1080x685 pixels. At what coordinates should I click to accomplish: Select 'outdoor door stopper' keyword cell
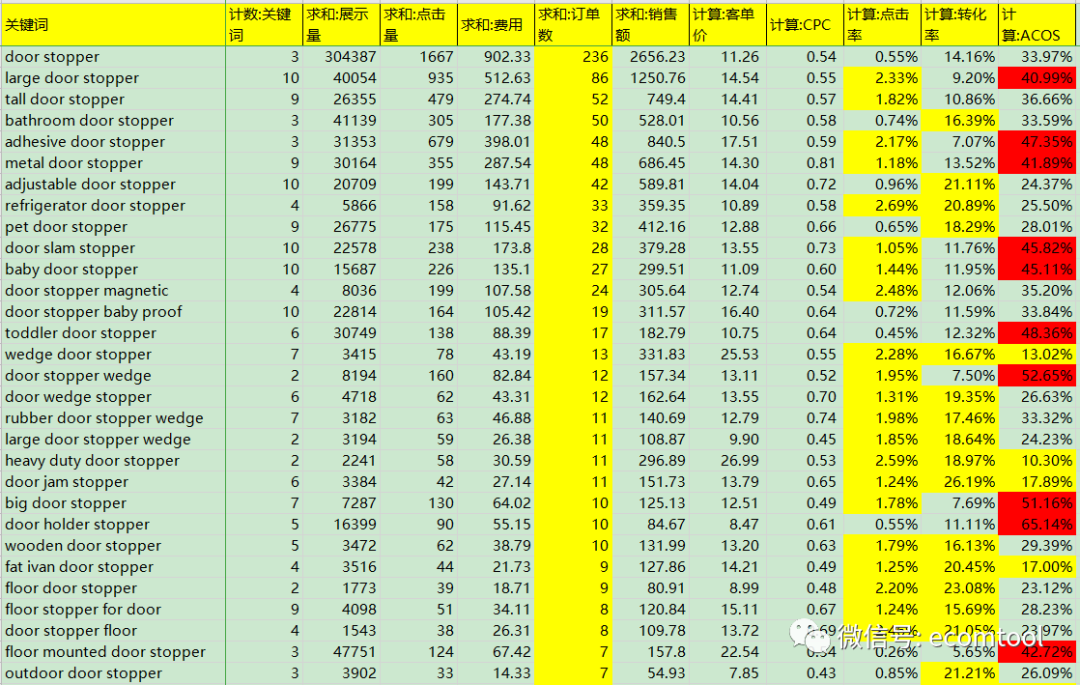pos(113,673)
